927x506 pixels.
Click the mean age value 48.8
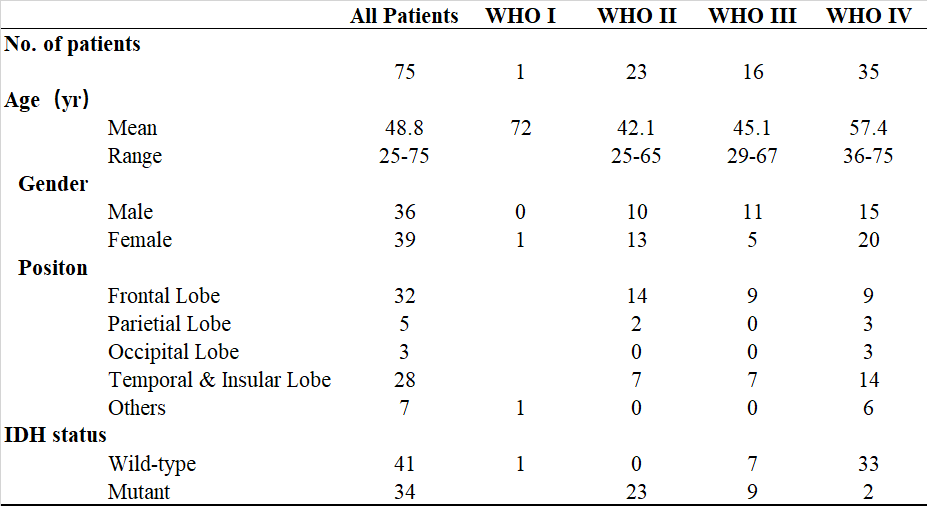(404, 128)
